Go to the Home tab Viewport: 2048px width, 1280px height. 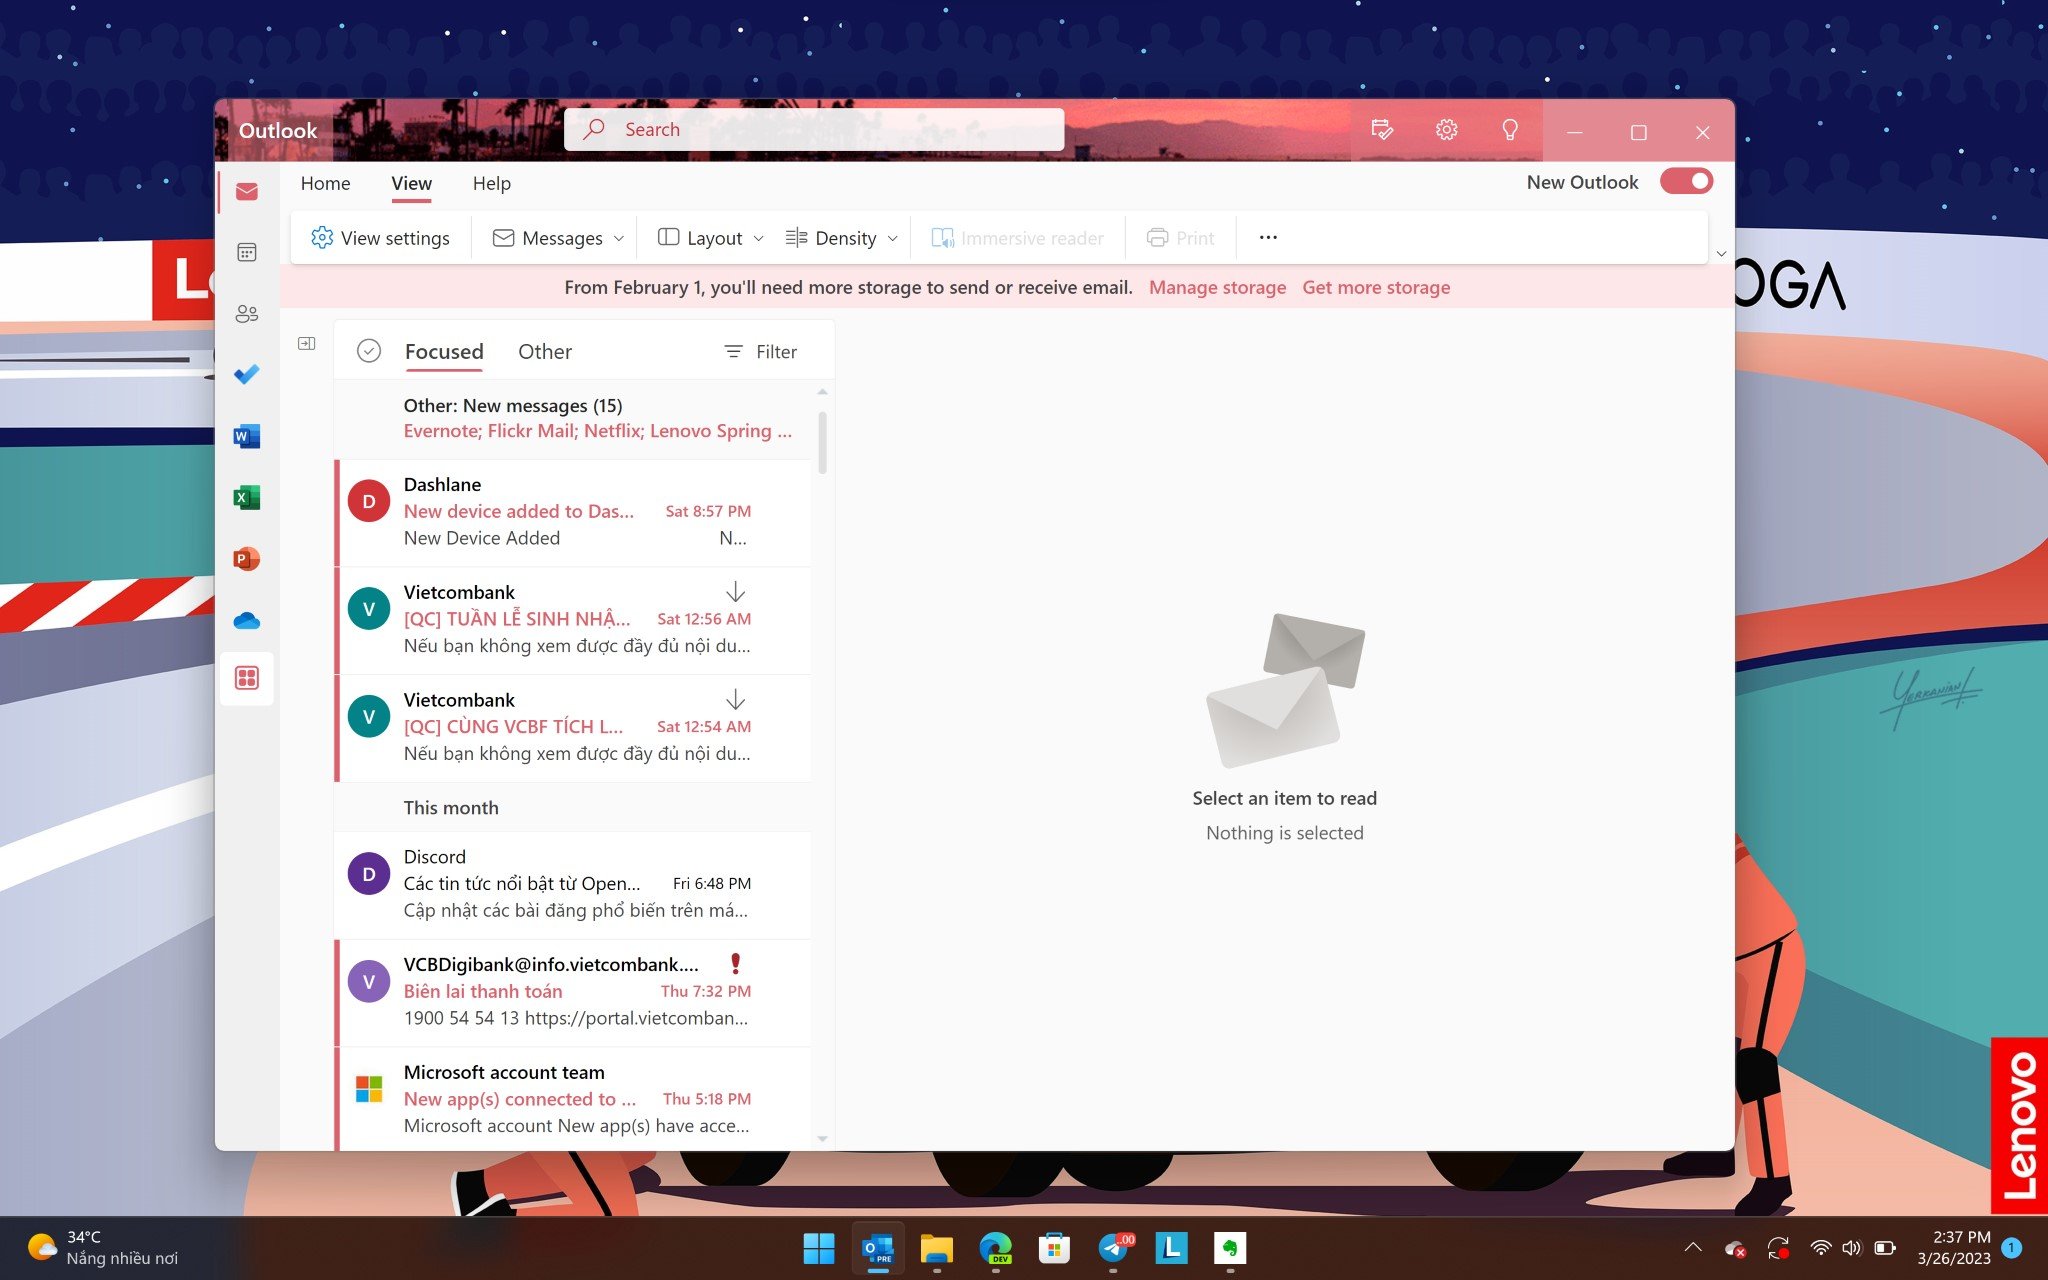click(325, 183)
